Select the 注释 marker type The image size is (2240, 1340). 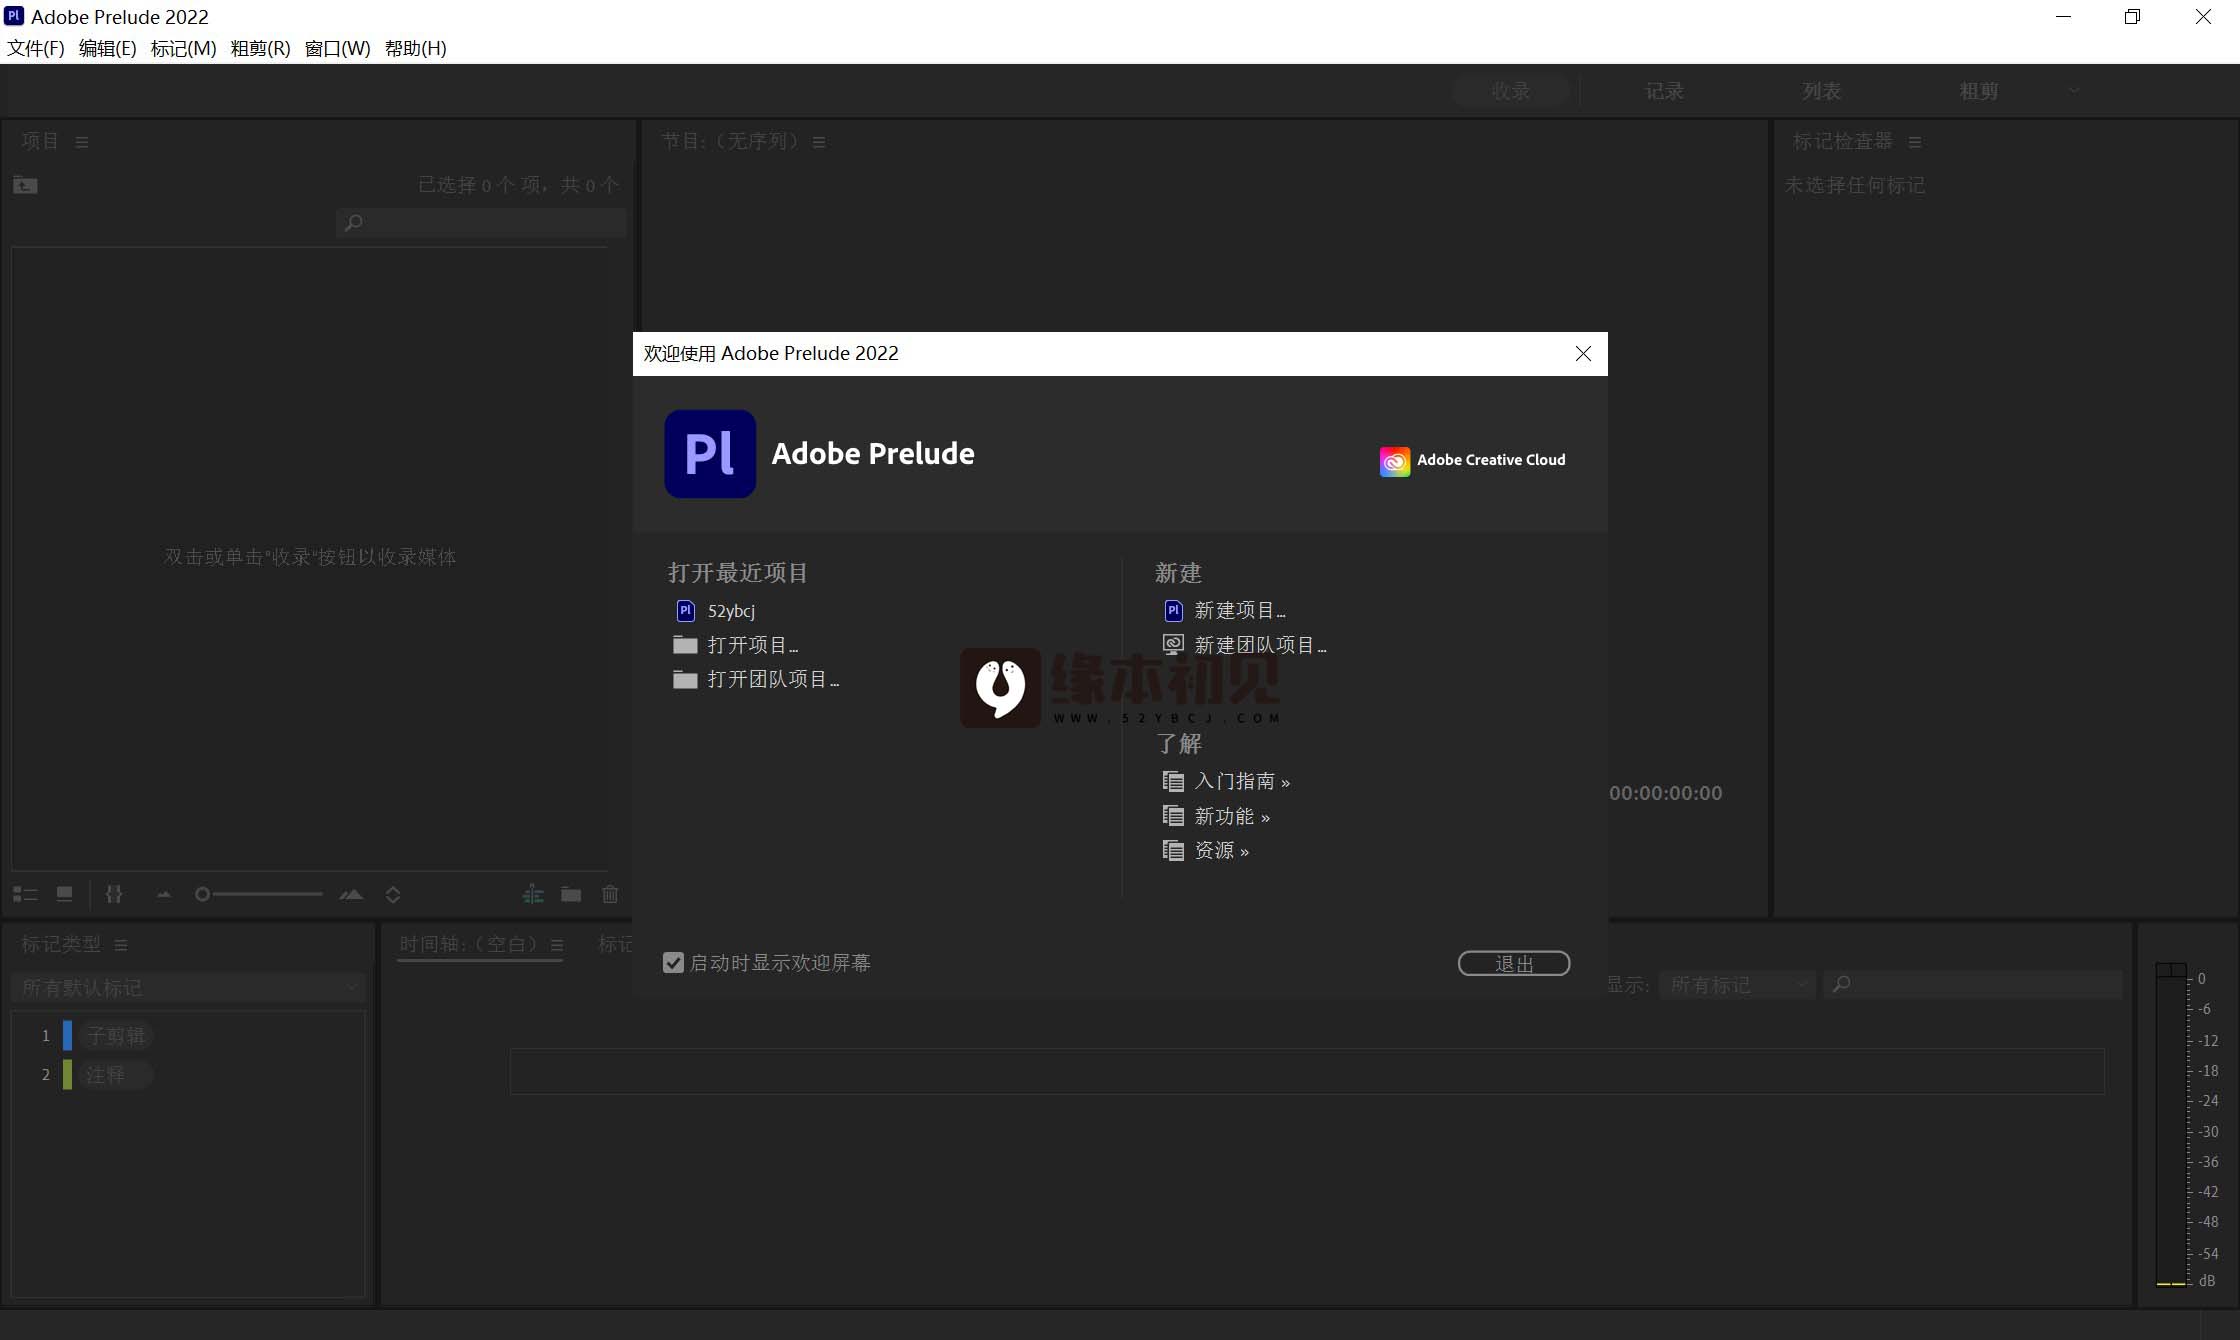point(115,1075)
